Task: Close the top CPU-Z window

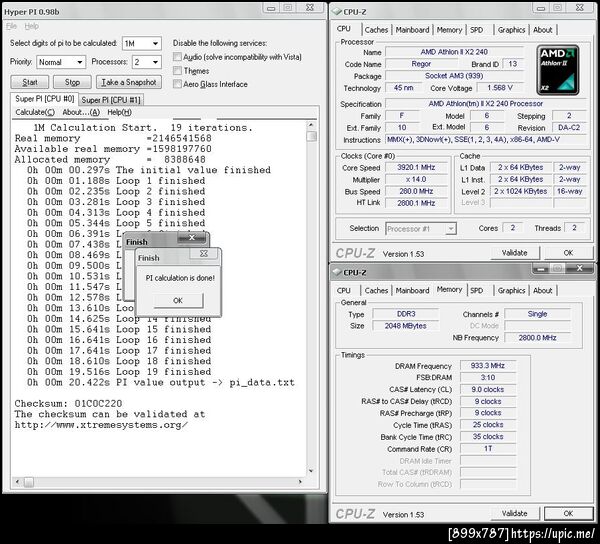Action: pos(579,7)
